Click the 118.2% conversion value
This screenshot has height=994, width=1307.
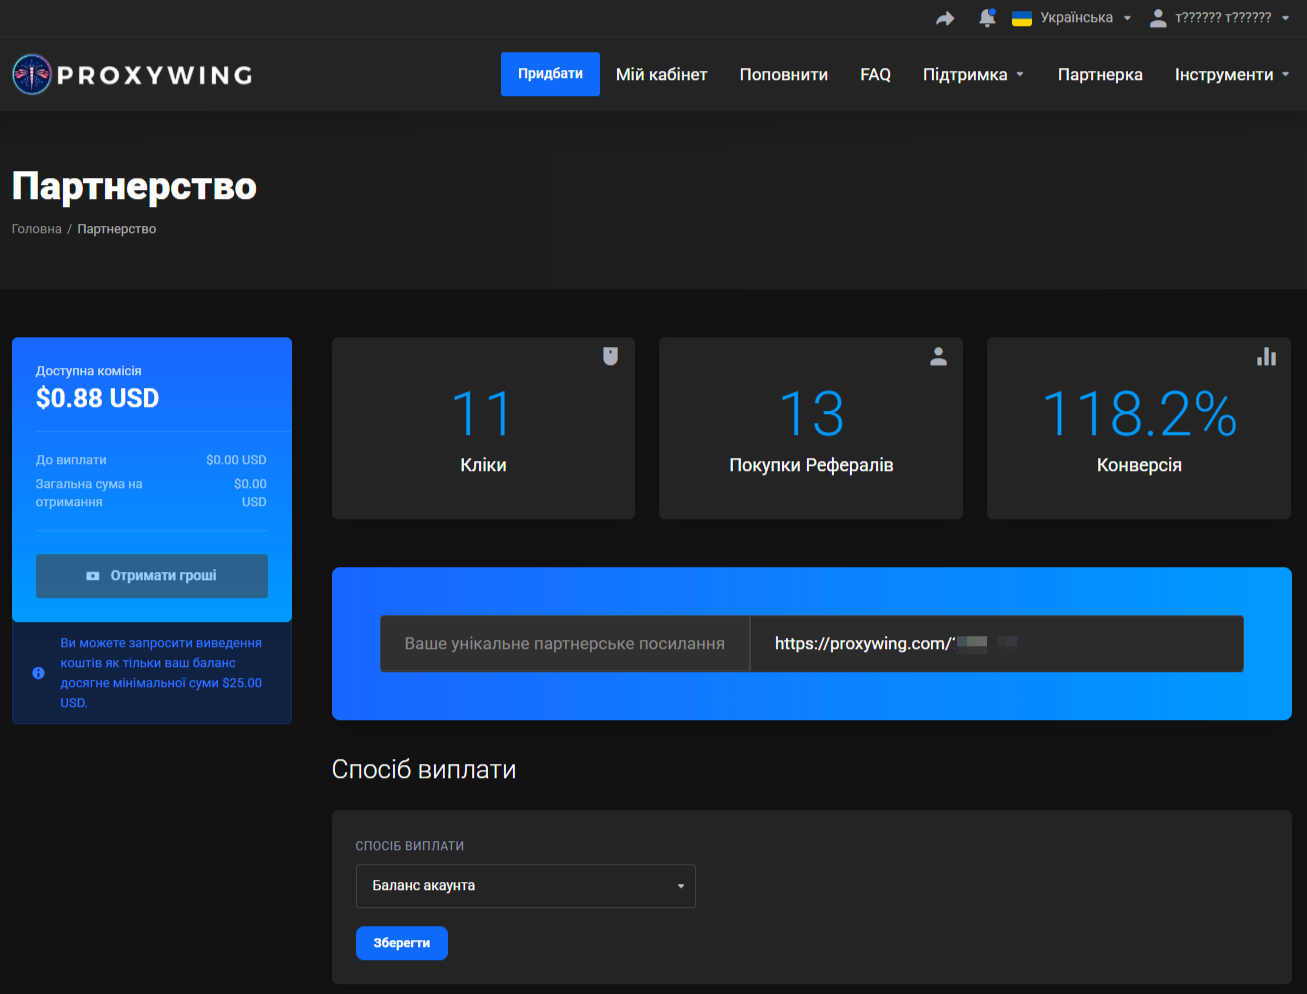pyautogui.click(x=1140, y=413)
